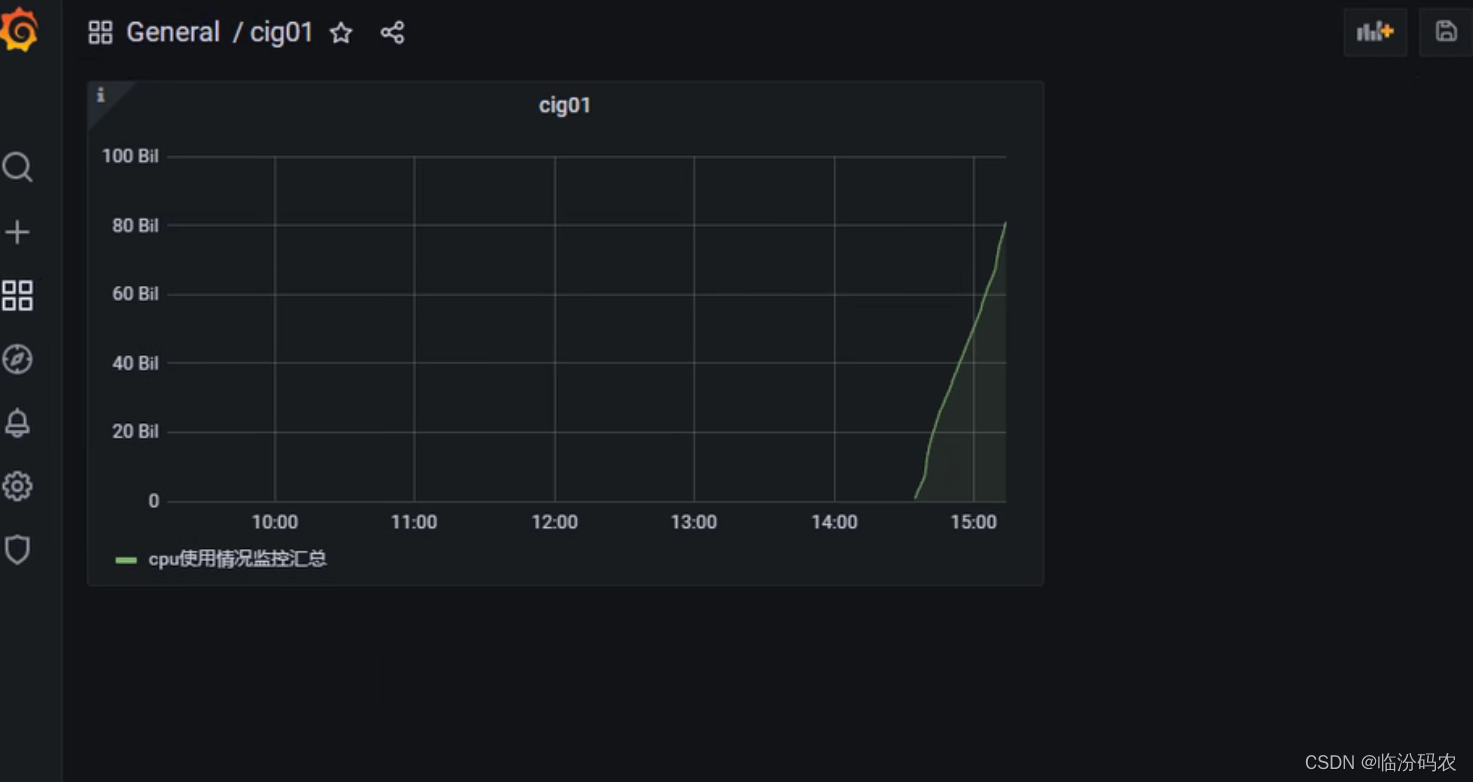Open the Server Admin shield icon

tap(17, 549)
